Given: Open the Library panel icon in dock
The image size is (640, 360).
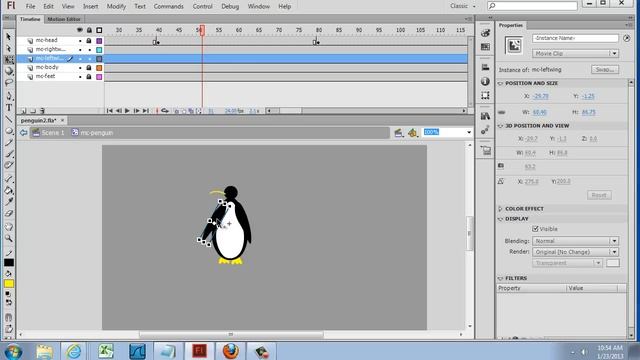Looking at the screenshot, I should [x=485, y=116].
